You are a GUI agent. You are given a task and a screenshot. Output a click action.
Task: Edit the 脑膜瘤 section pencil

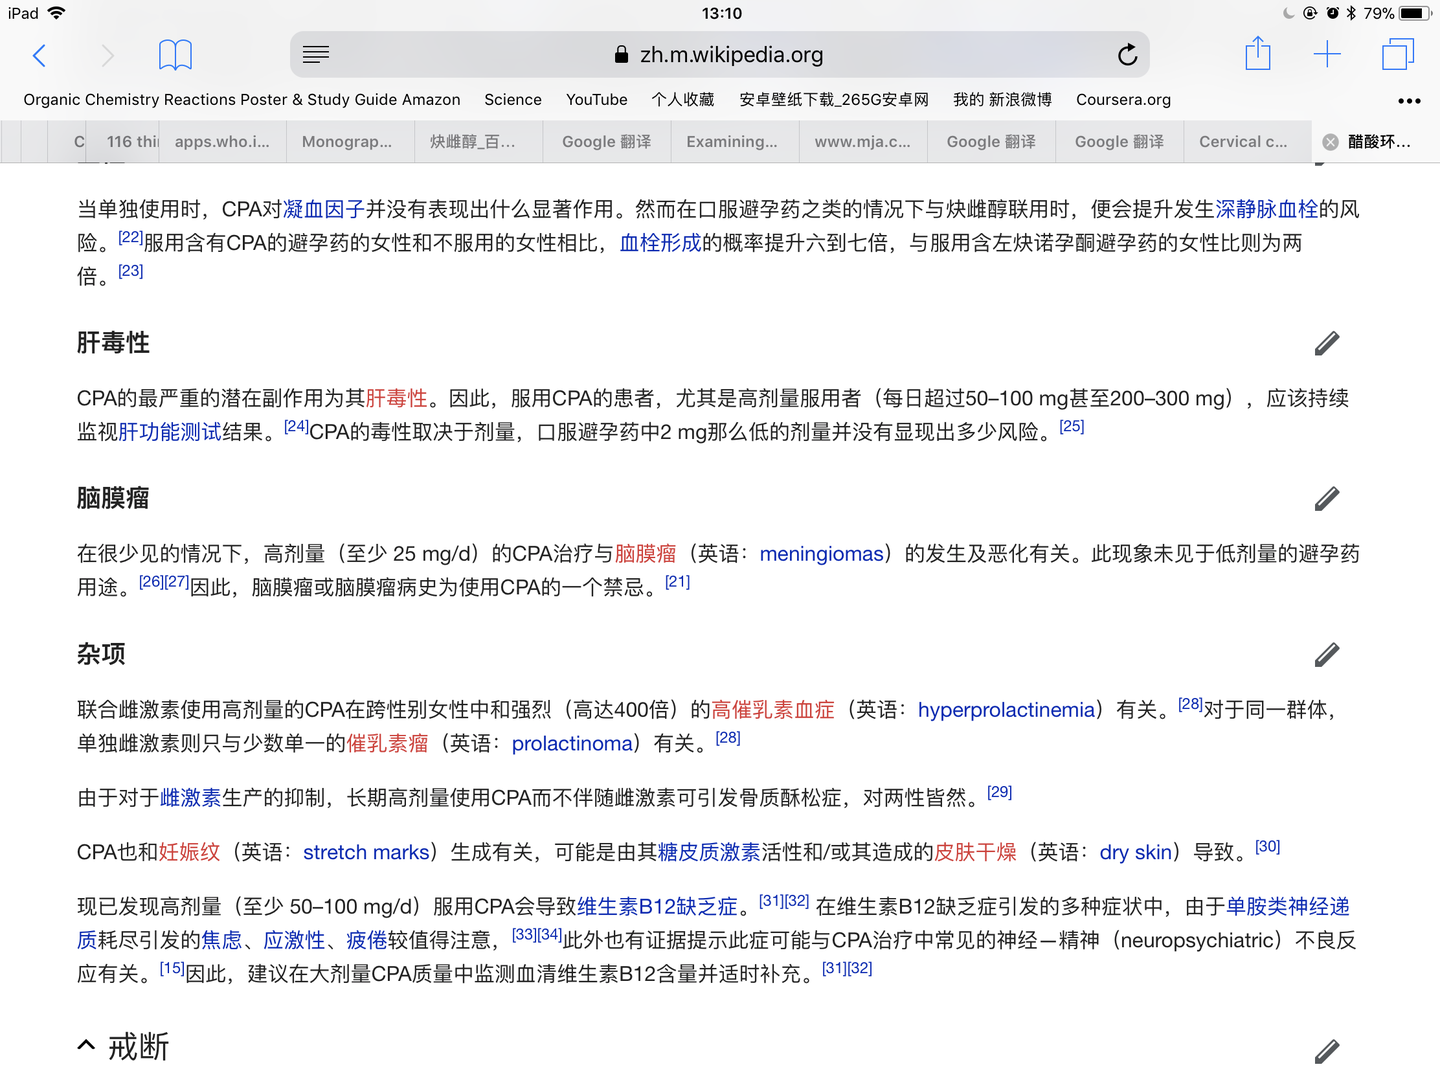pyautogui.click(x=1327, y=498)
